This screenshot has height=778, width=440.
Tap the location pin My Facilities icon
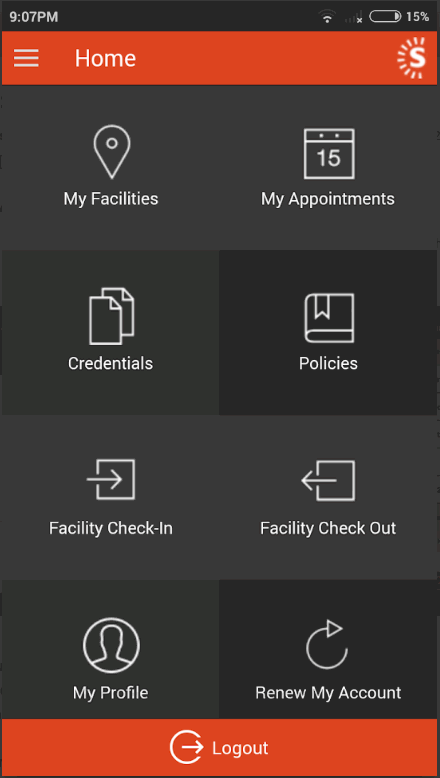[112, 152]
